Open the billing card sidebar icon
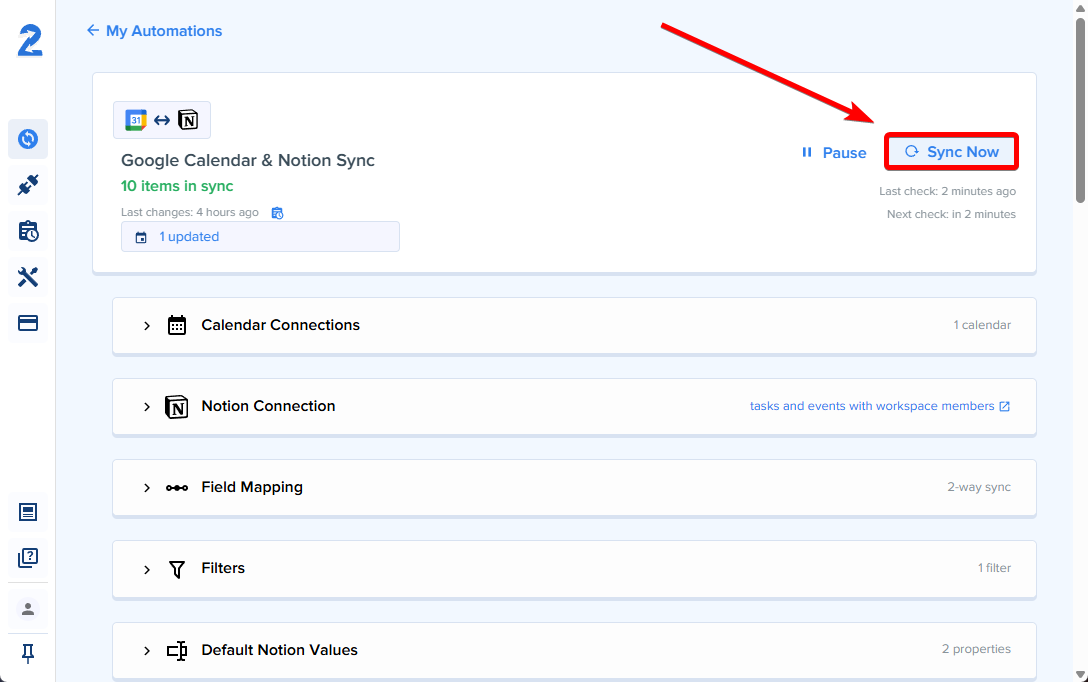The image size is (1088, 682). [28, 323]
